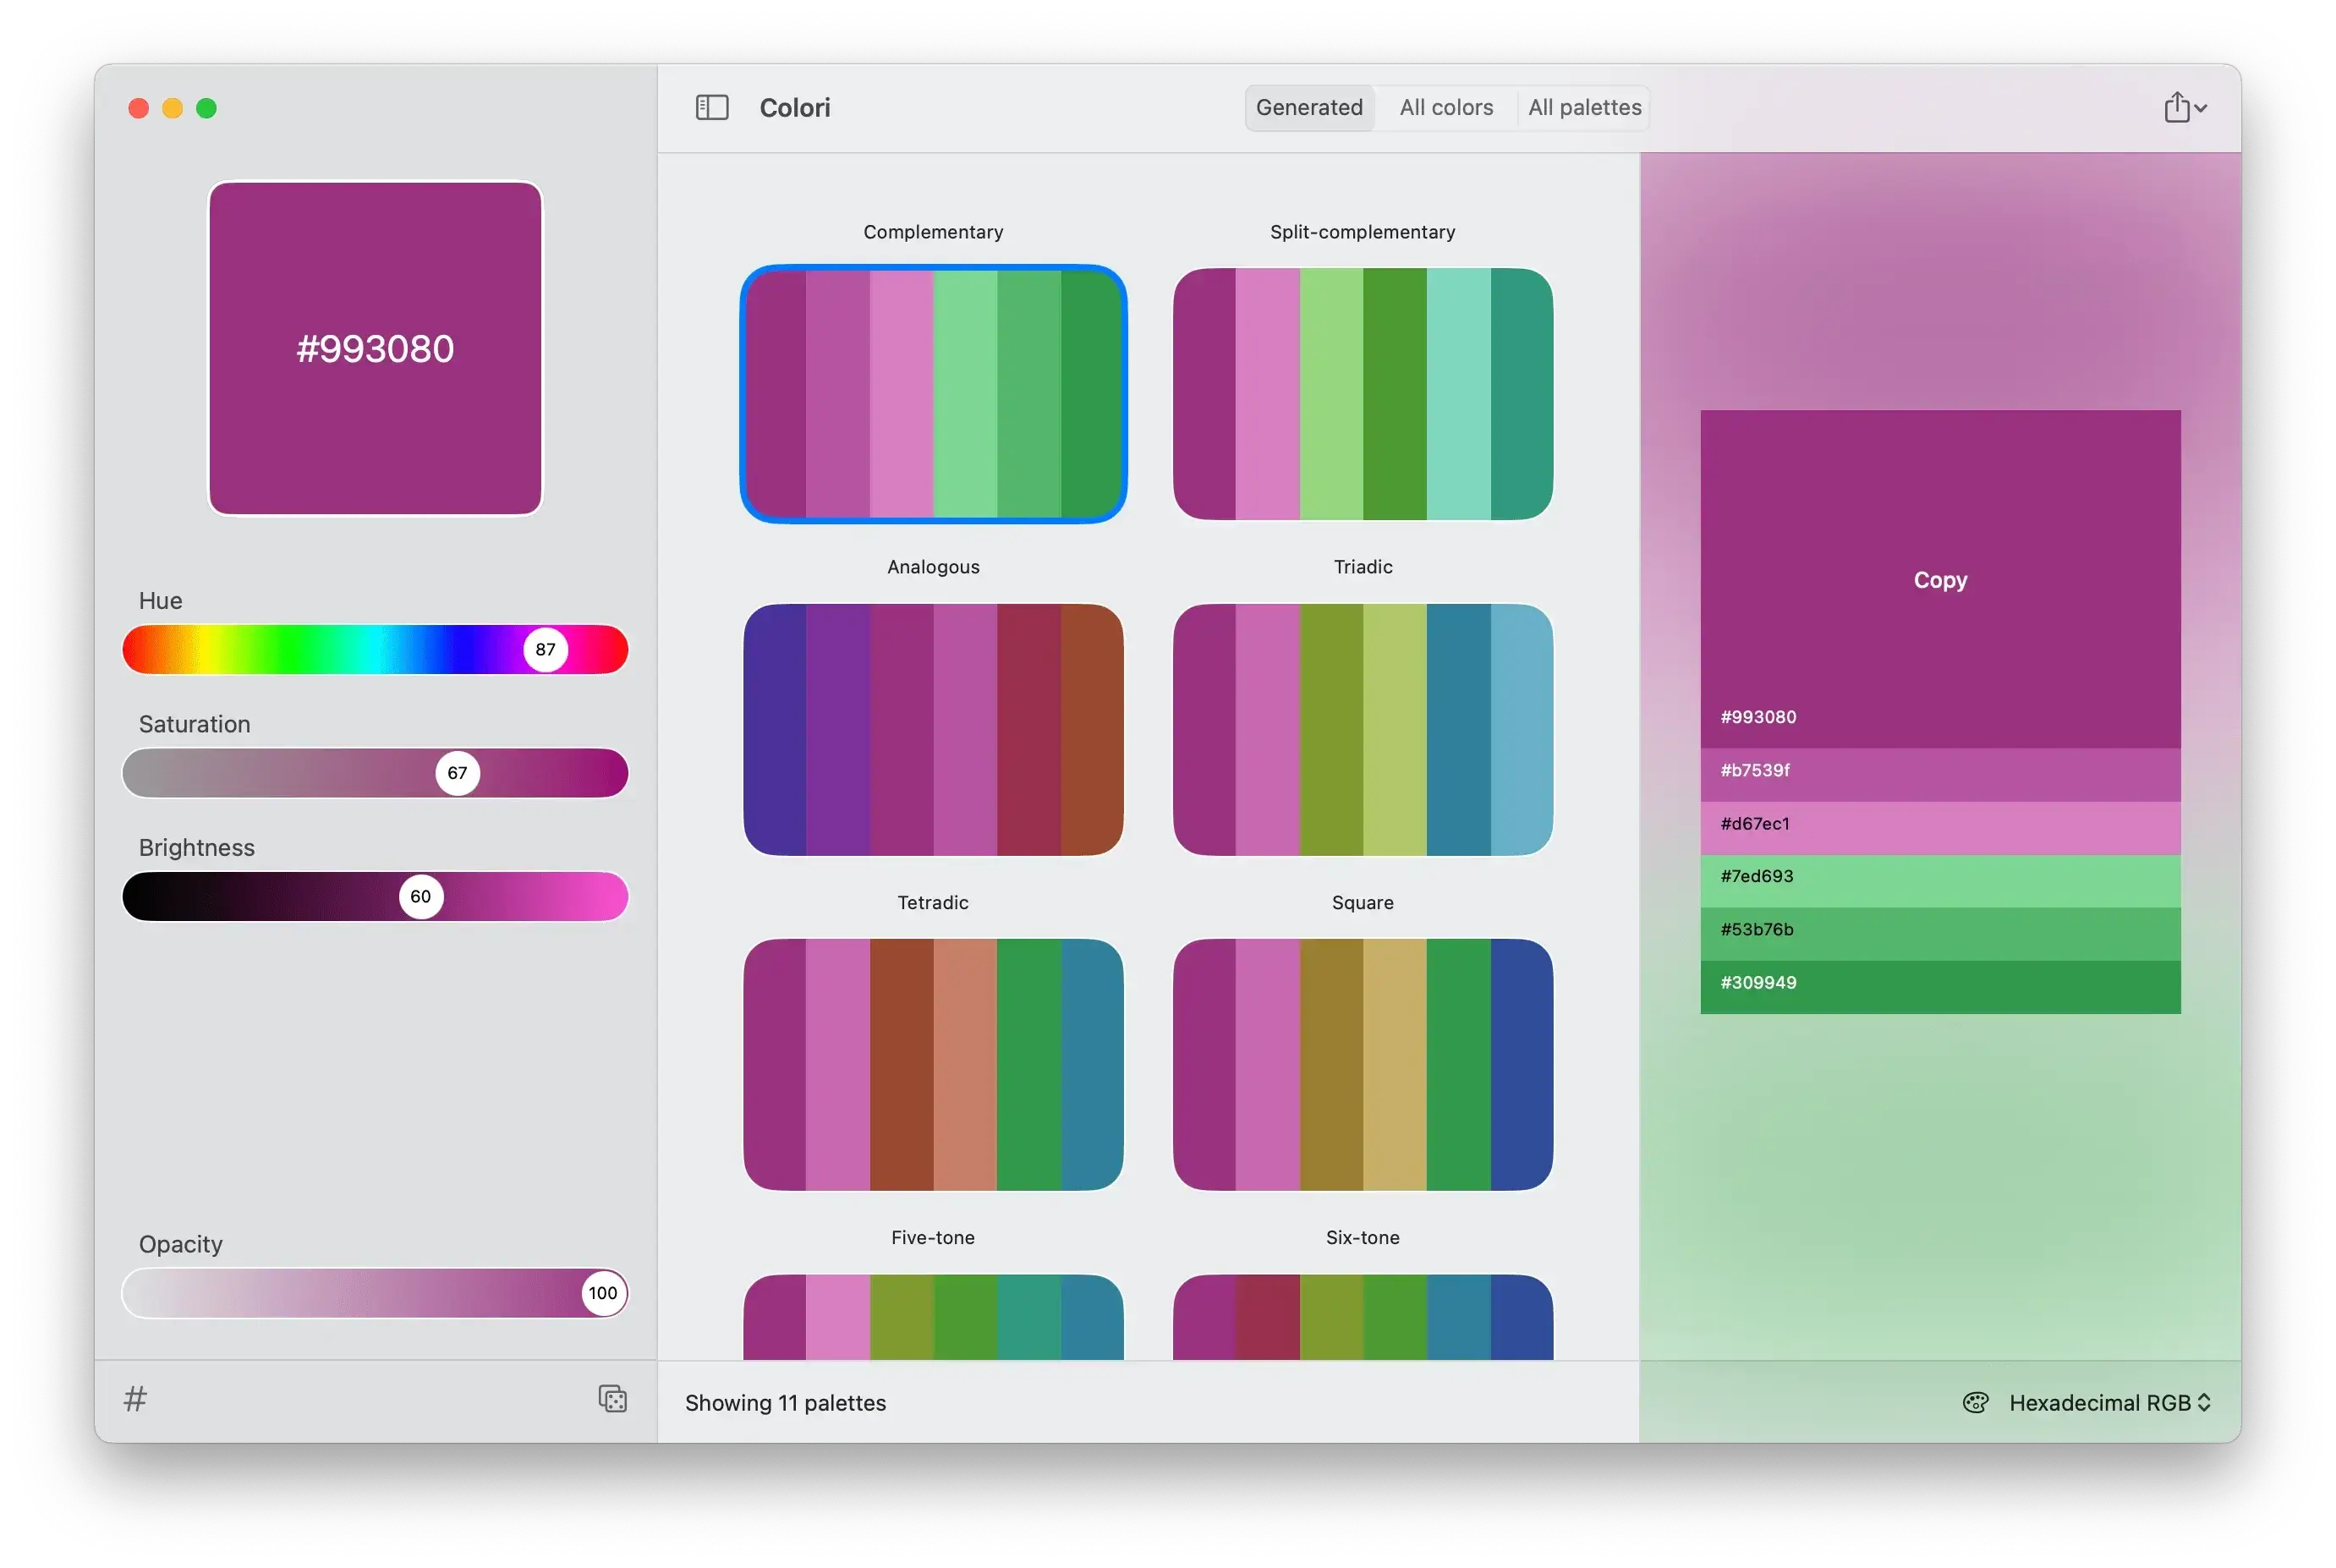
Task: Click the #309949 color row
Action: [1939, 986]
